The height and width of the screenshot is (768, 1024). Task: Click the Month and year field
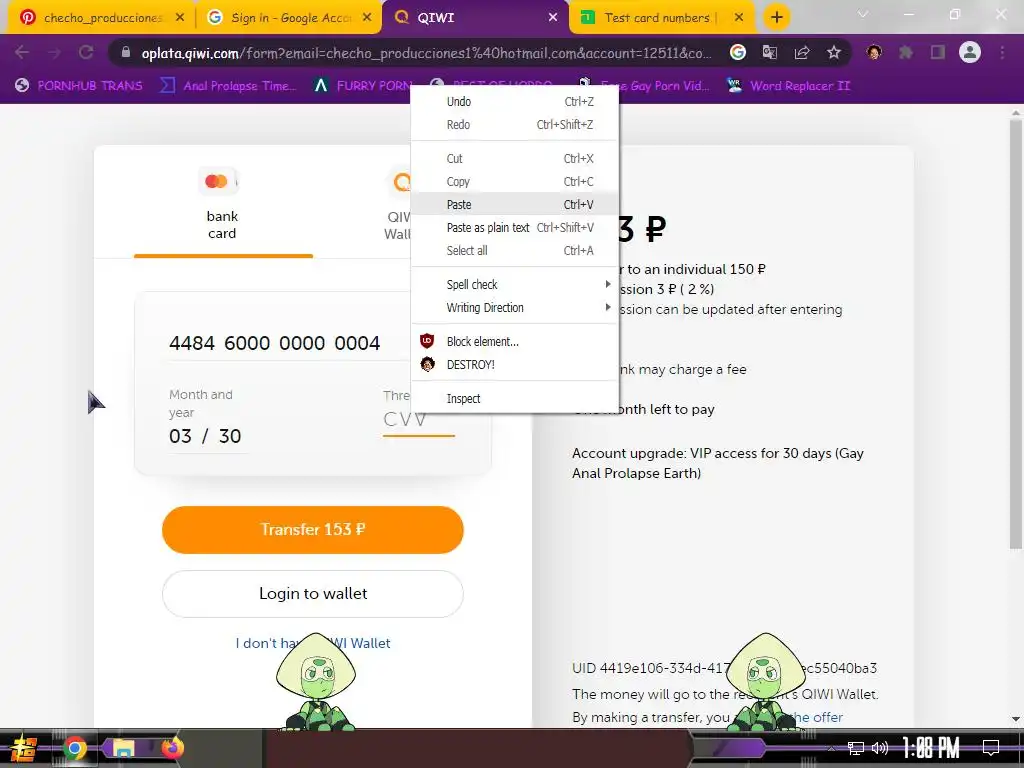tap(206, 436)
